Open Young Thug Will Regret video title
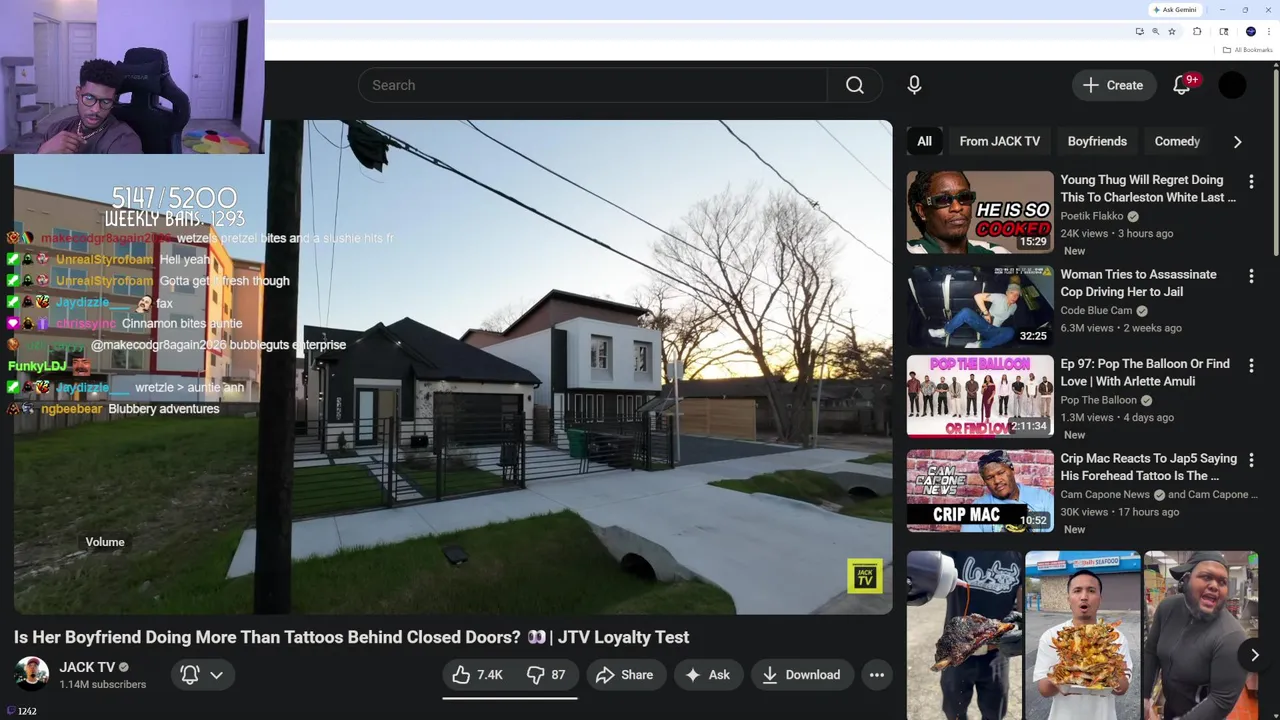The image size is (1280, 720). pyautogui.click(x=1148, y=189)
